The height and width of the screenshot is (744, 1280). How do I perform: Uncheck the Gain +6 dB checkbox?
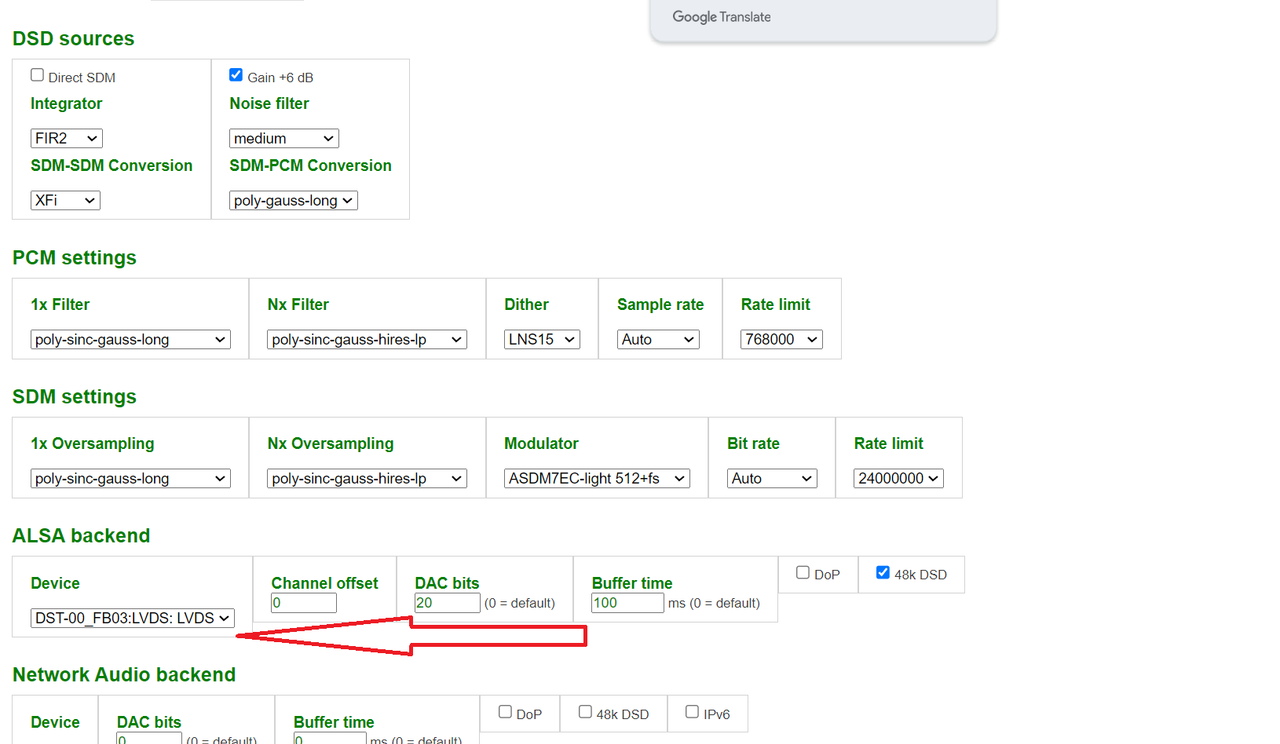tap(236, 75)
